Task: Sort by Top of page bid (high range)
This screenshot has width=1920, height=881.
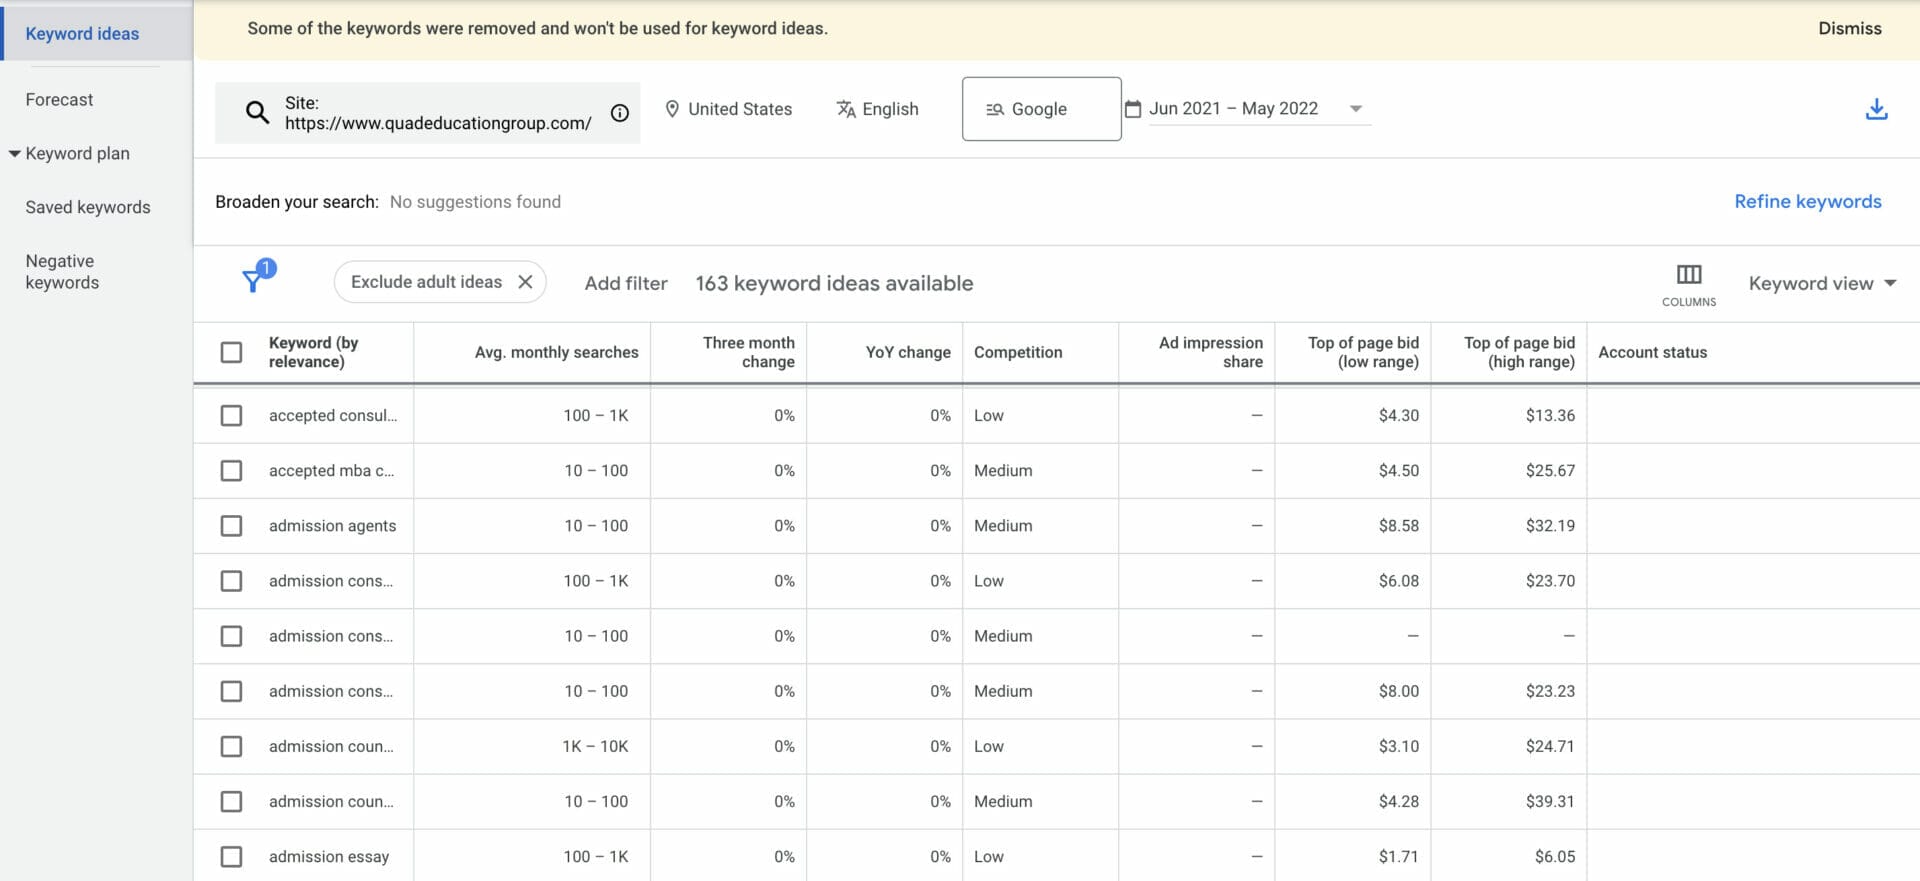Action: coord(1519,352)
